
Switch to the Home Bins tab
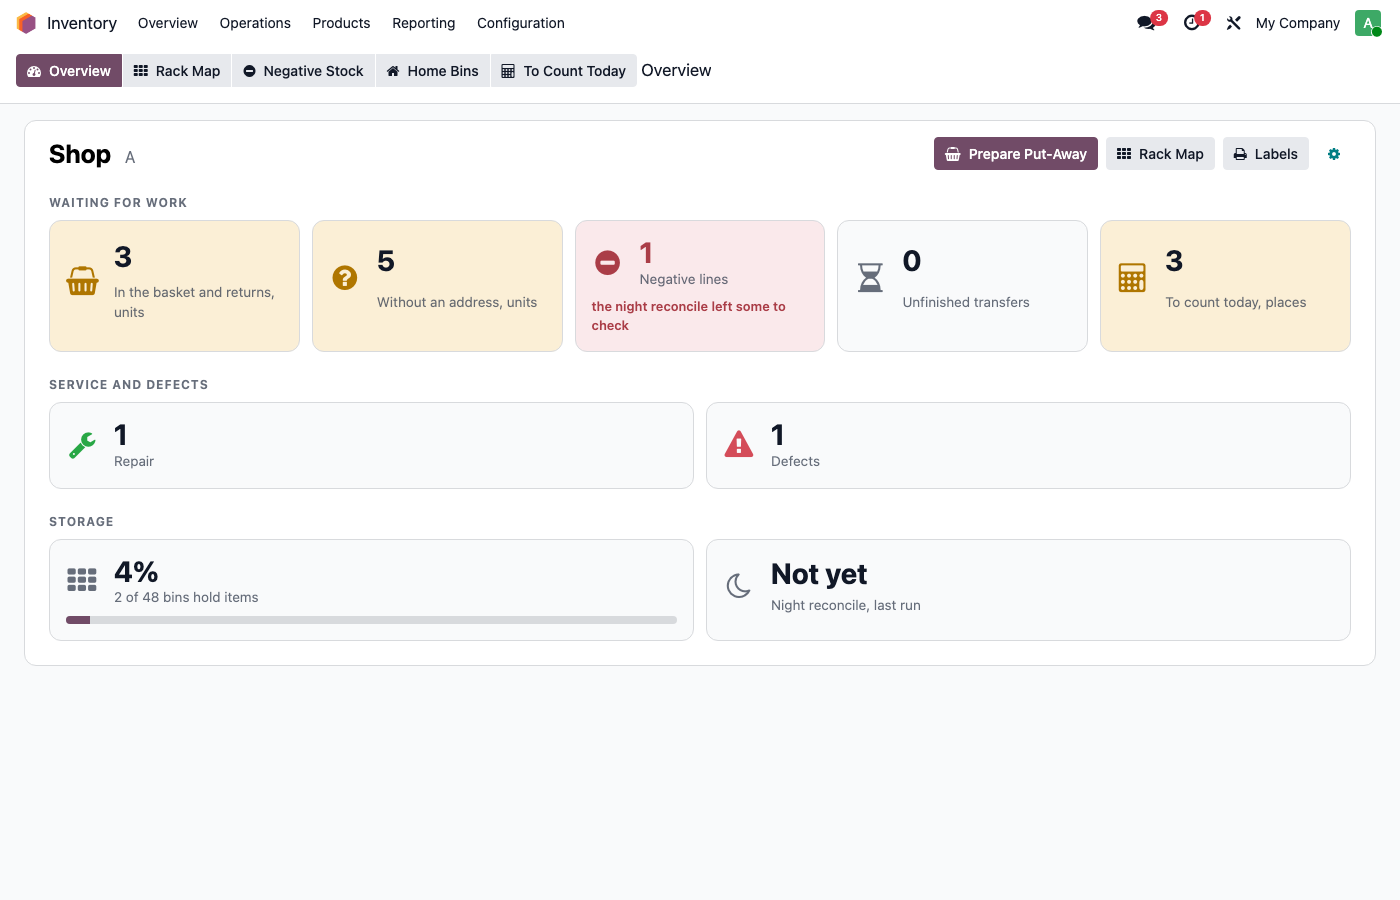coord(433,71)
